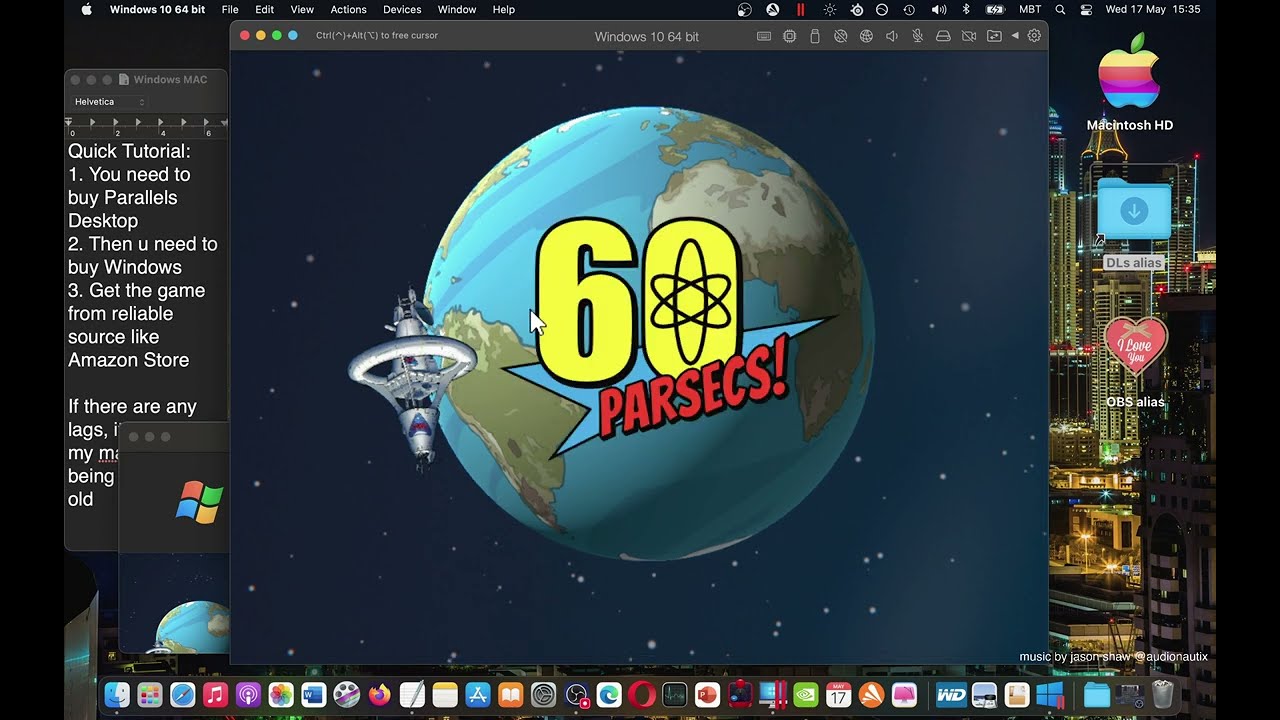Open the keyboard icon in VM toolbar
This screenshot has width=1280, height=720.
coord(764,36)
